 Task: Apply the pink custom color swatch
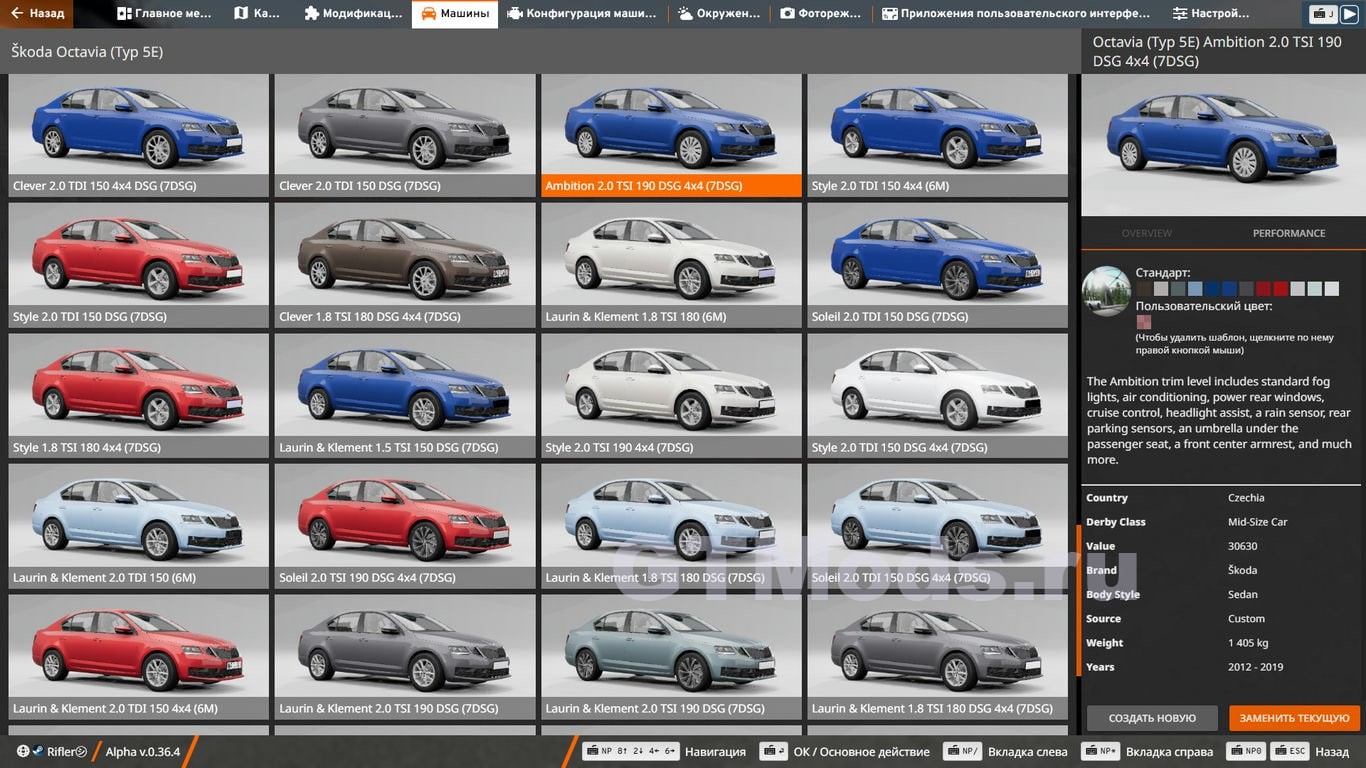[x=1143, y=322]
